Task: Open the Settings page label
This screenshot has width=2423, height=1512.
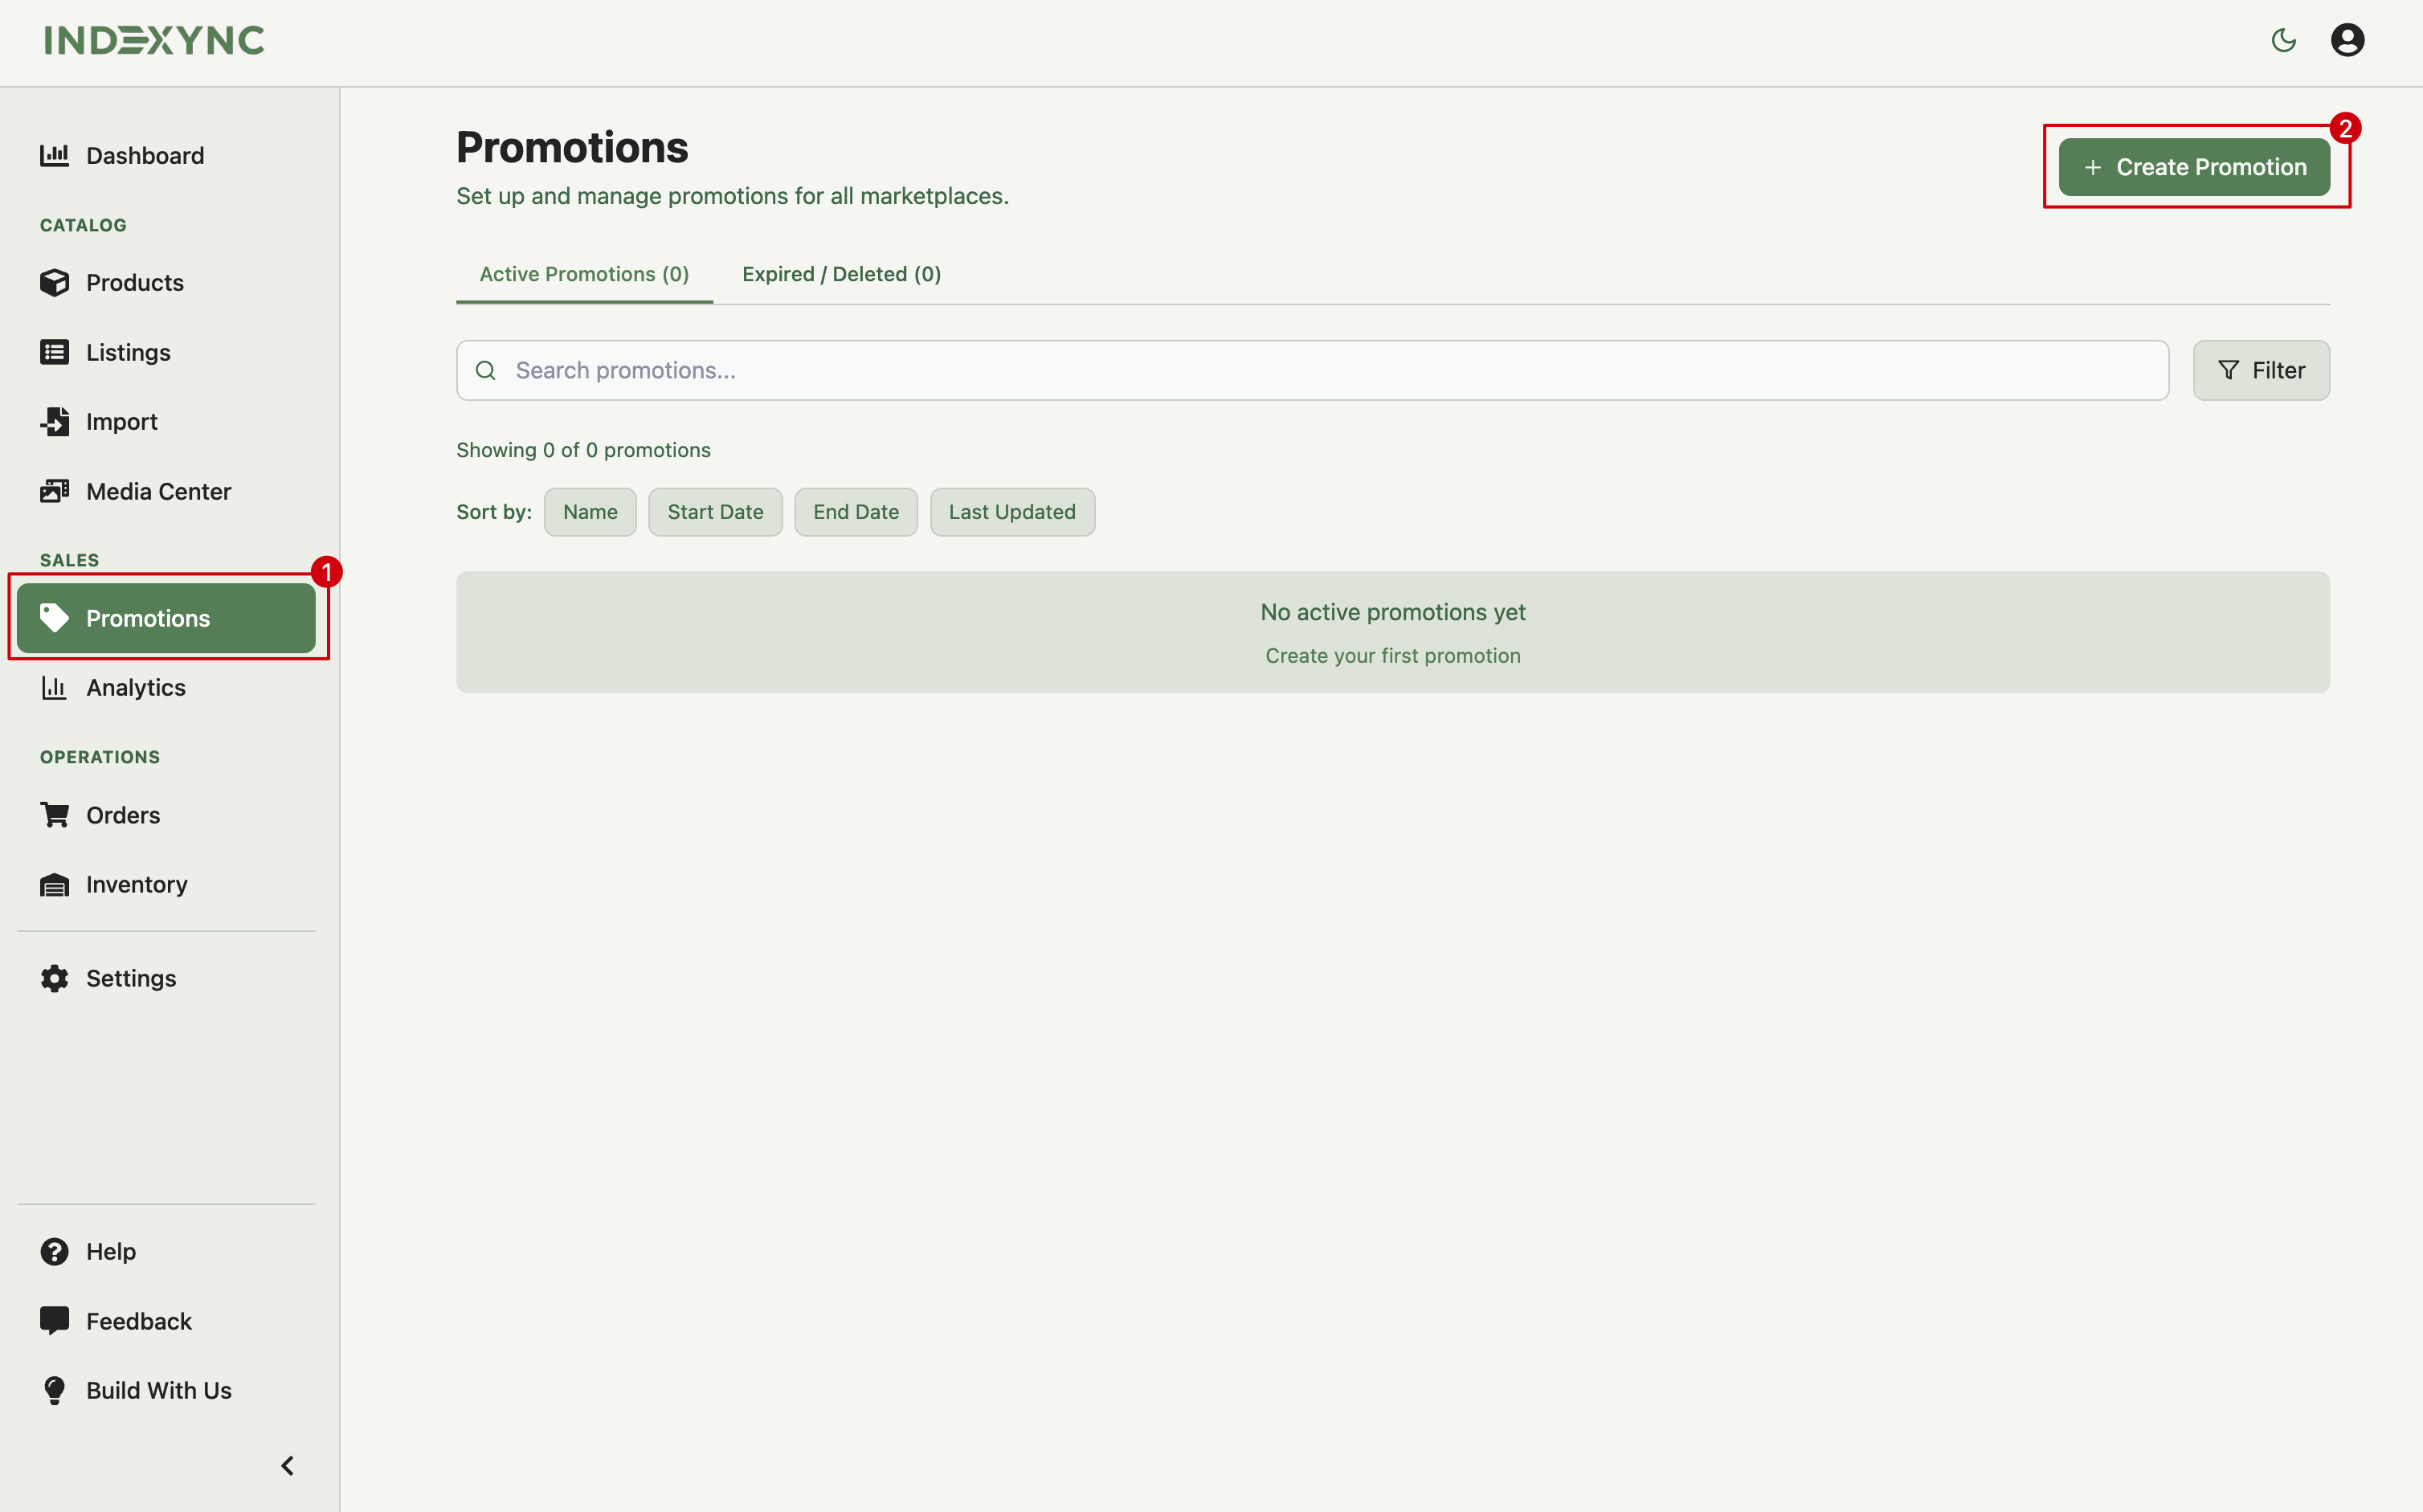Action: [x=131, y=978]
